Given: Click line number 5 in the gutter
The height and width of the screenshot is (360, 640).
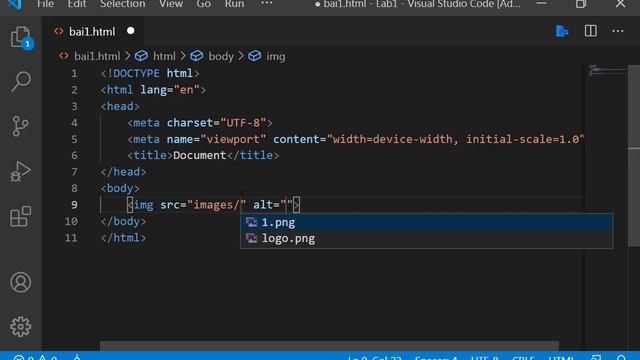Looking at the screenshot, I should pyautogui.click(x=74, y=139).
